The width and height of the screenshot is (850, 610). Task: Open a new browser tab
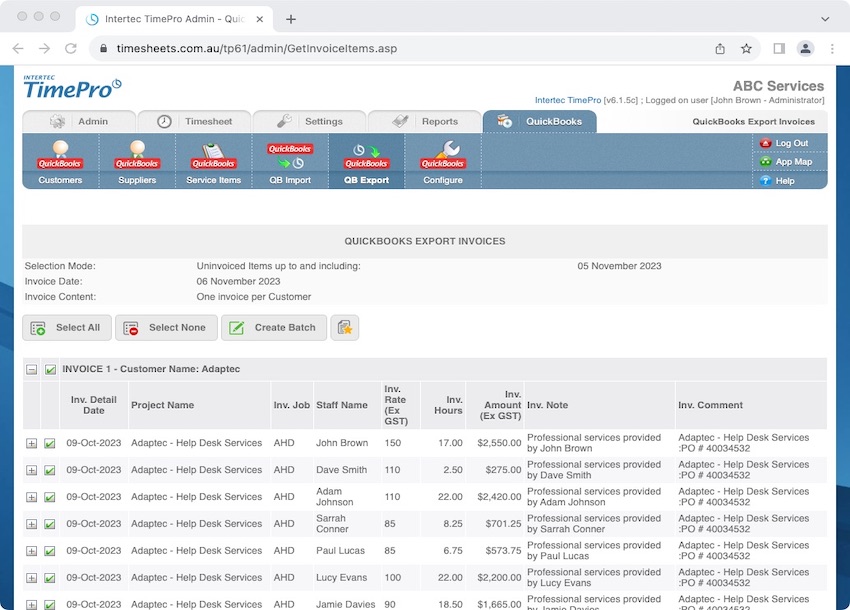pyautogui.click(x=291, y=20)
